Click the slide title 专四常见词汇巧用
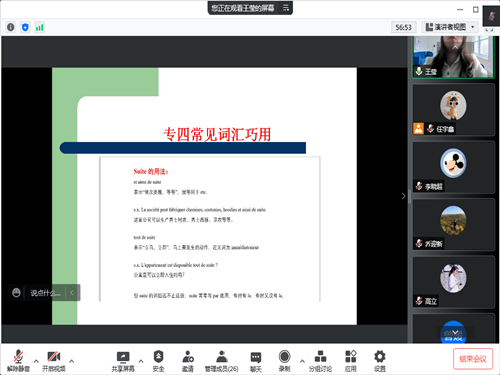Image resolution: width=500 pixels, height=375 pixels. pyautogui.click(x=217, y=134)
